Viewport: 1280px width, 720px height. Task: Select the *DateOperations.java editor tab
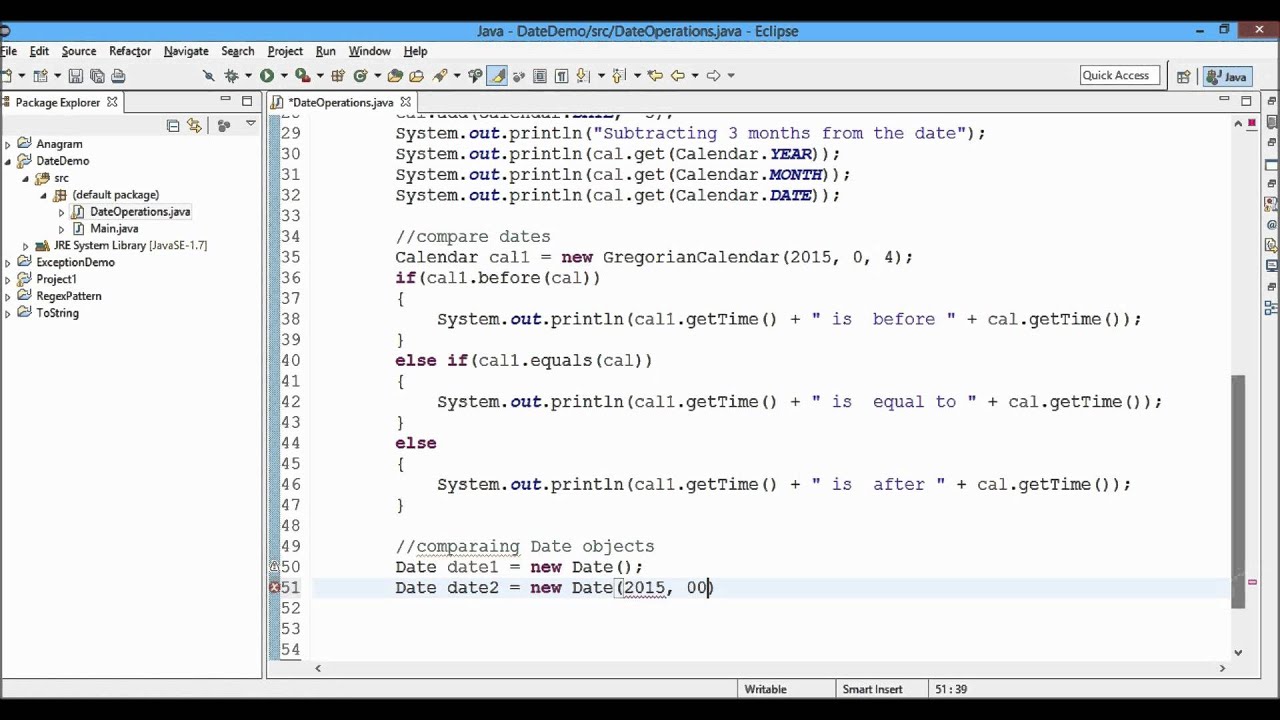[x=340, y=102]
